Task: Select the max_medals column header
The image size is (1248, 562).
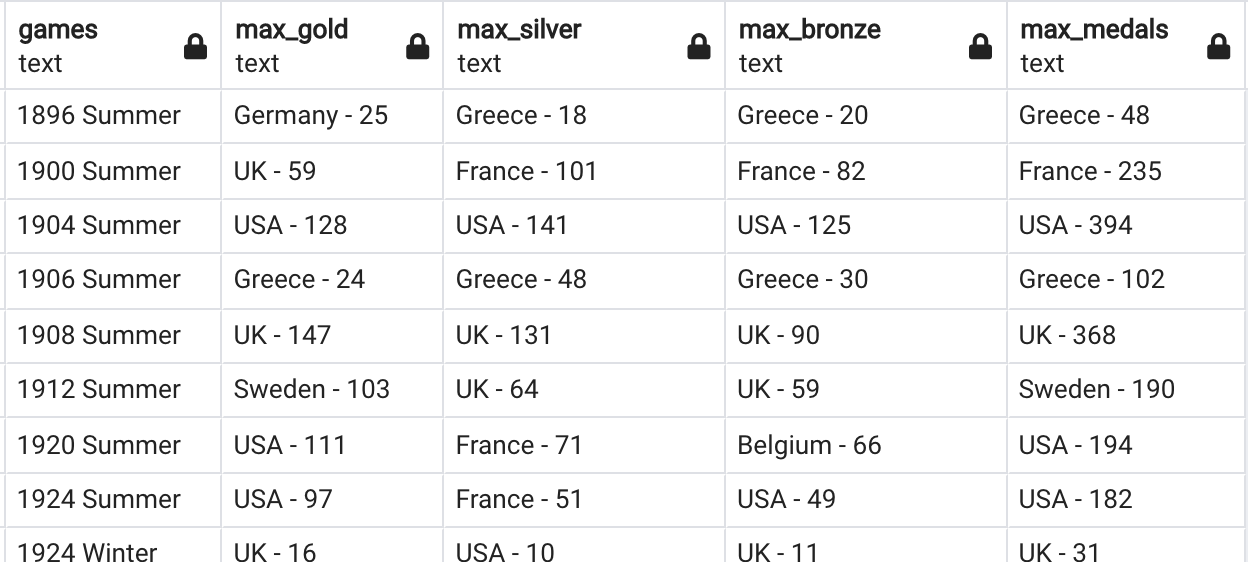Action: (x=1127, y=45)
